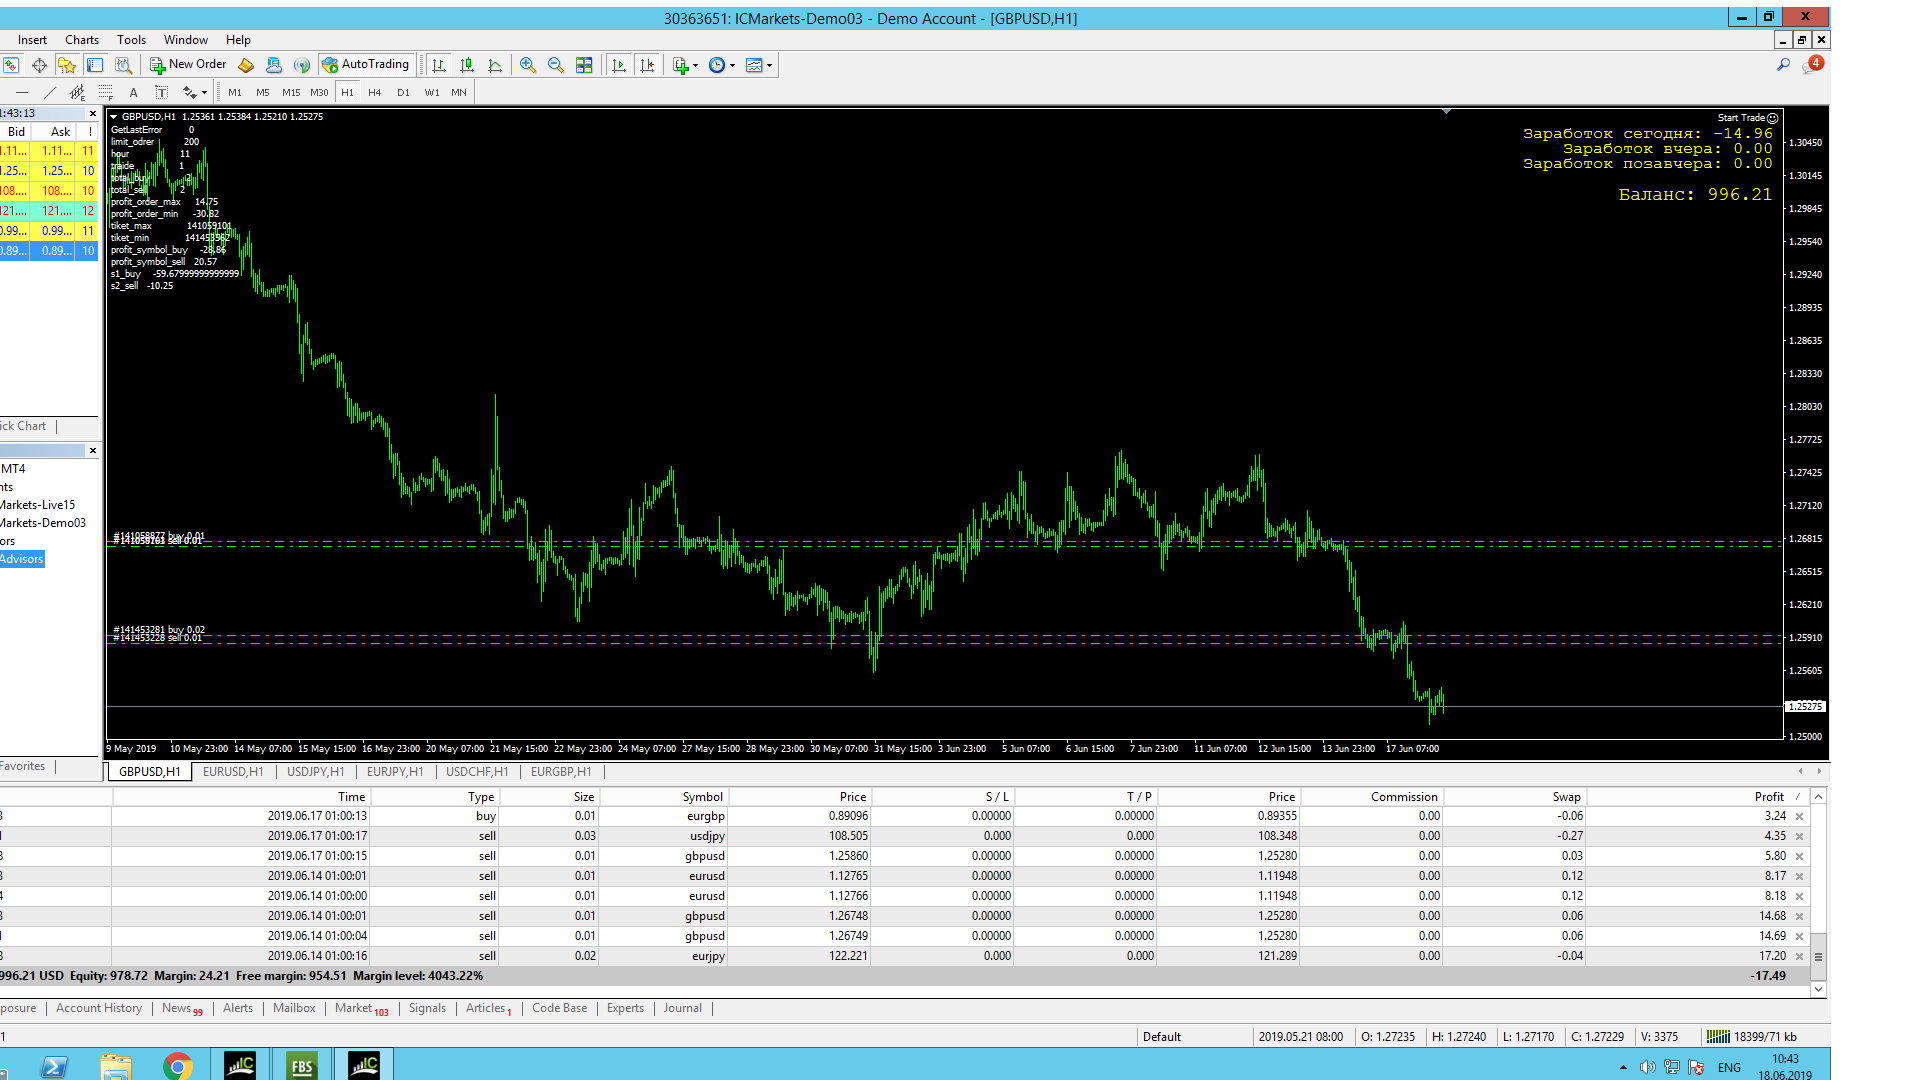
Task: Switch chart to candlesticks view
Action: click(467, 65)
